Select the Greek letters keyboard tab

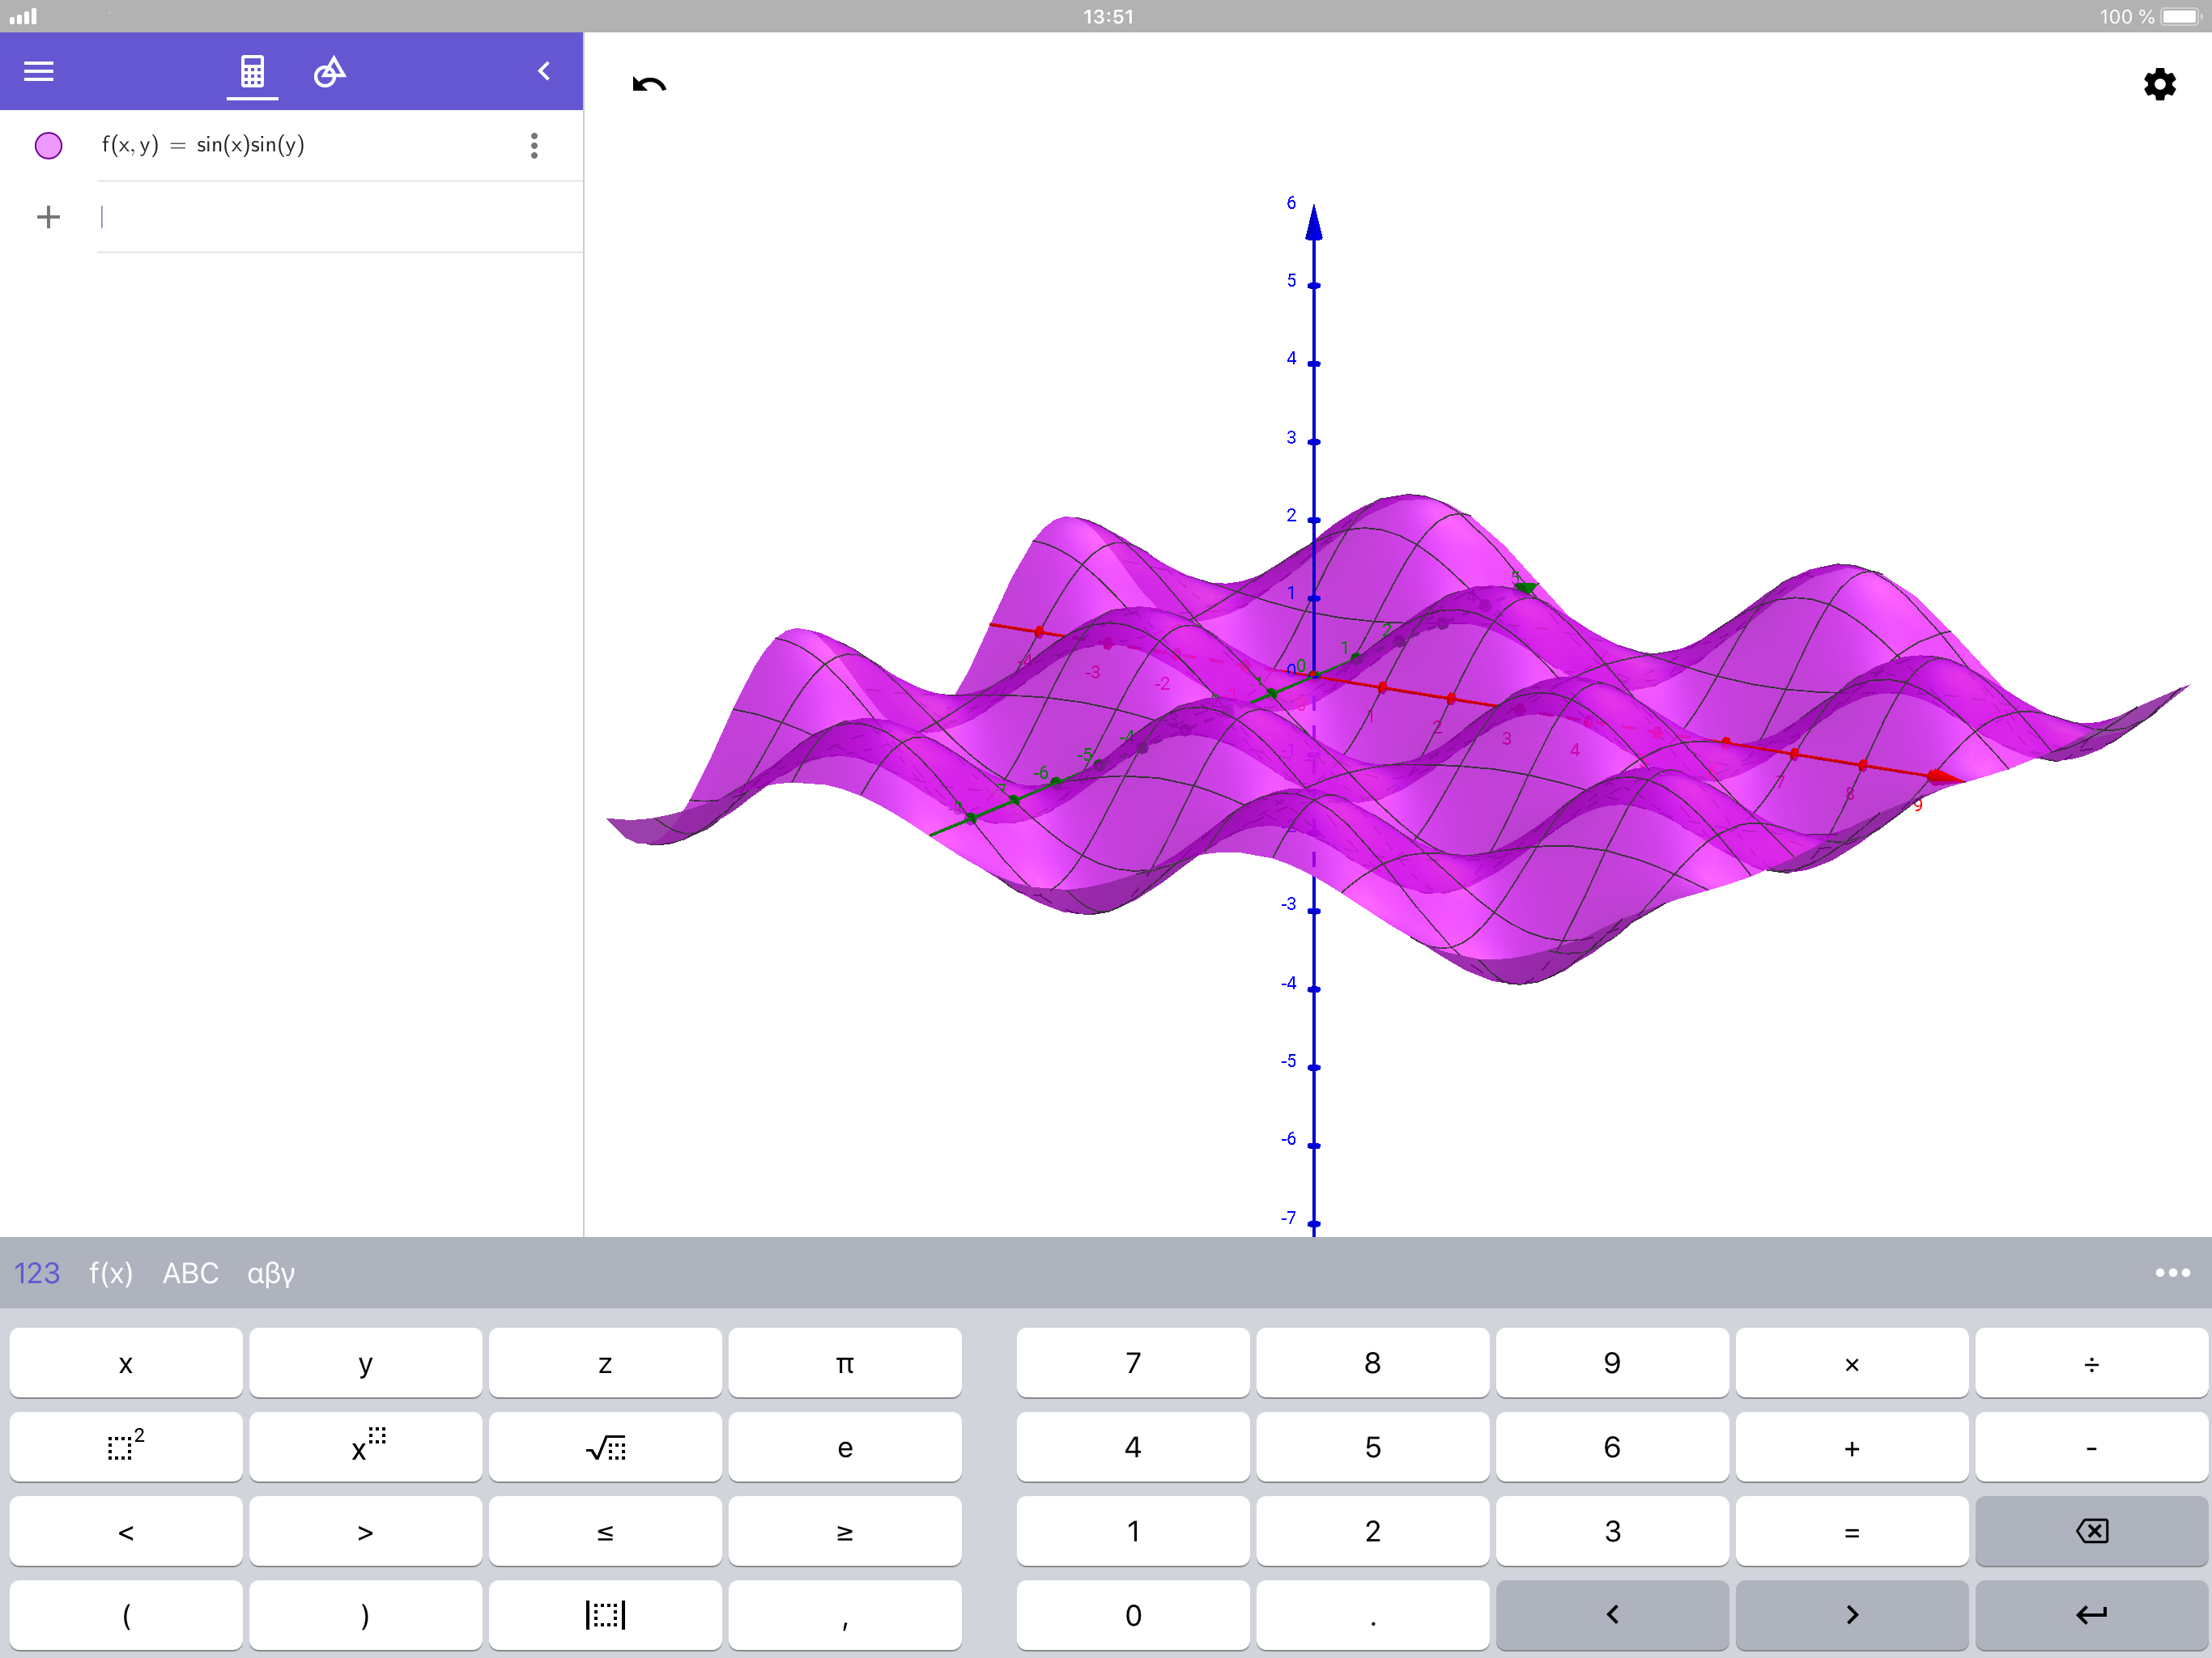pyautogui.click(x=270, y=1273)
